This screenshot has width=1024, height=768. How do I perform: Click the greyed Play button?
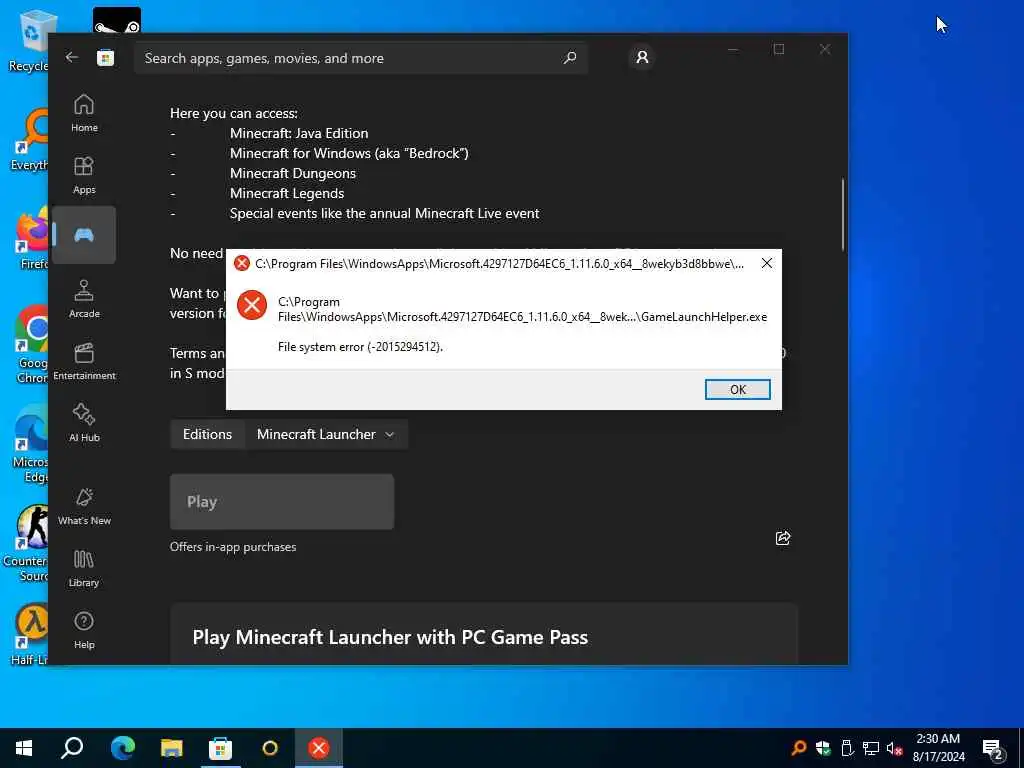tap(281, 502)
